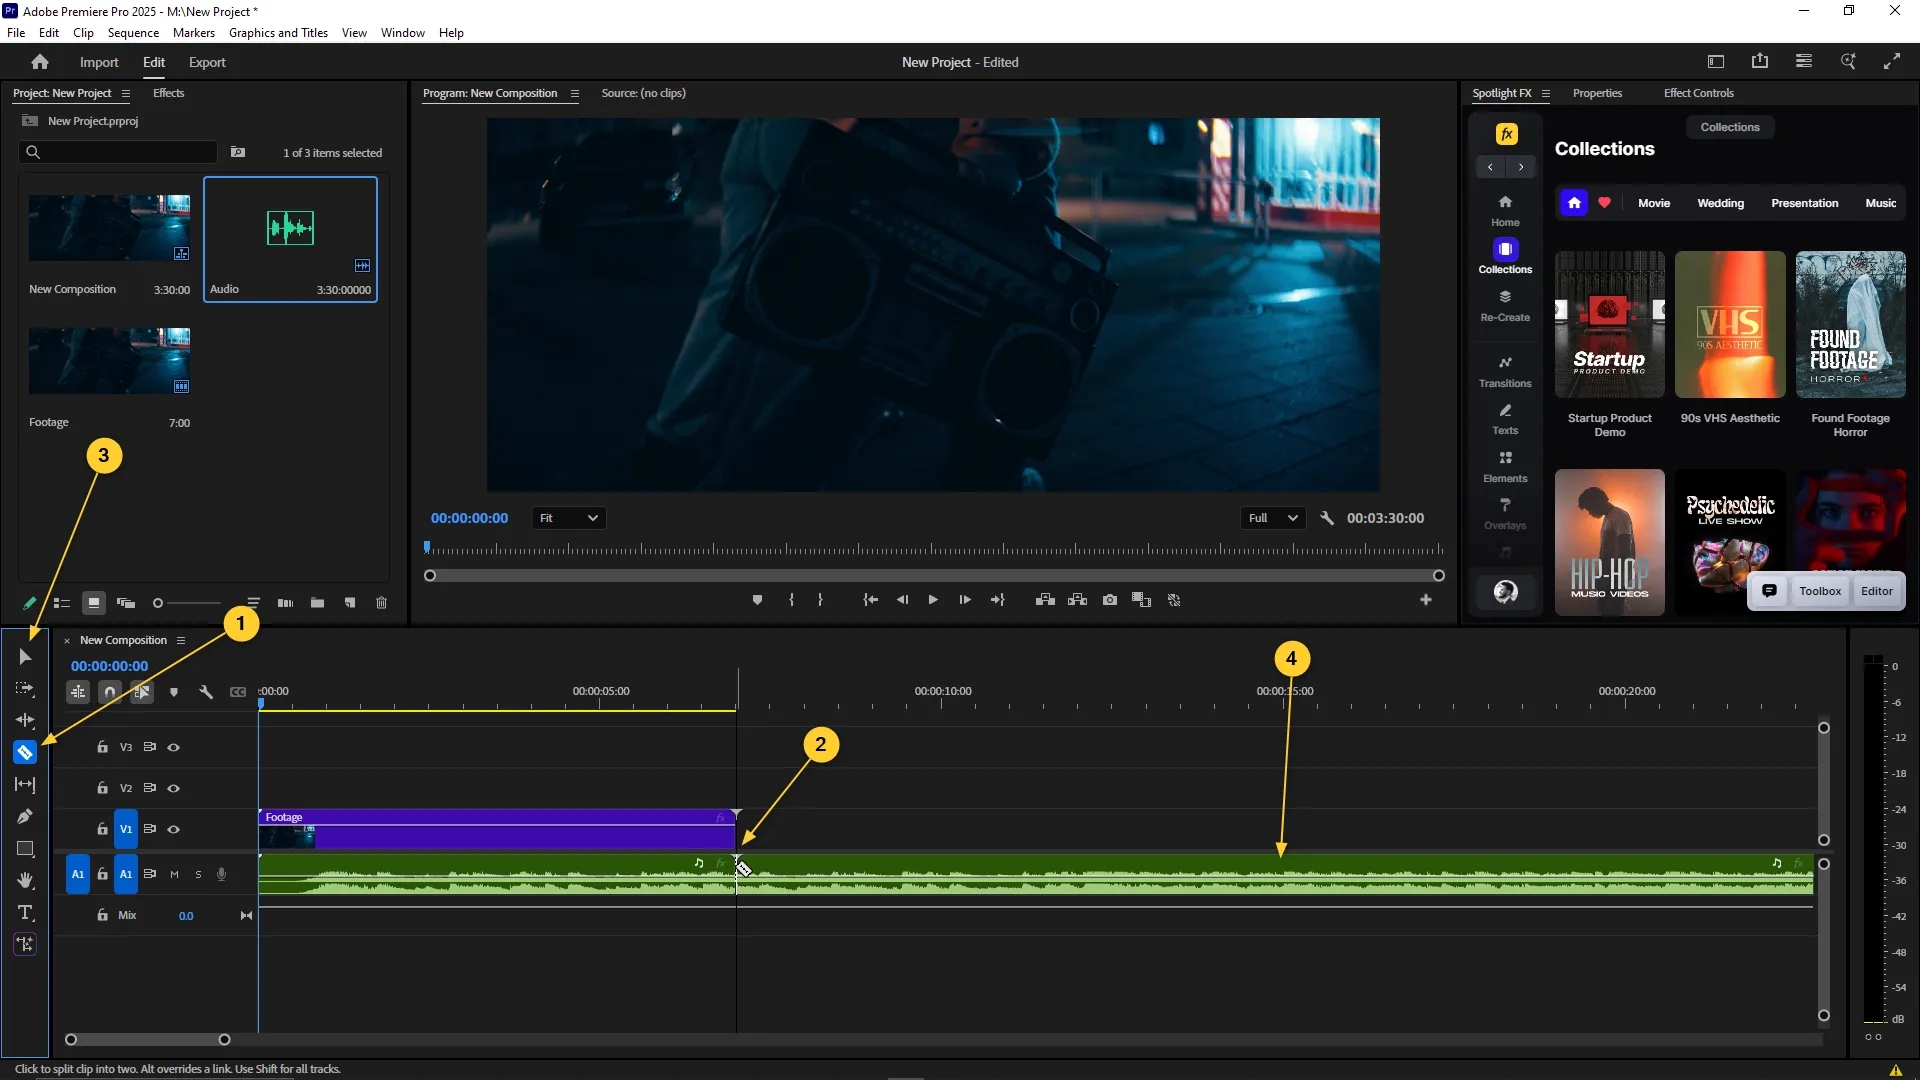Select the Hand tool
Image resolution: width=1920 pixels, height=1080 pixels.
(x=25, y=881)
